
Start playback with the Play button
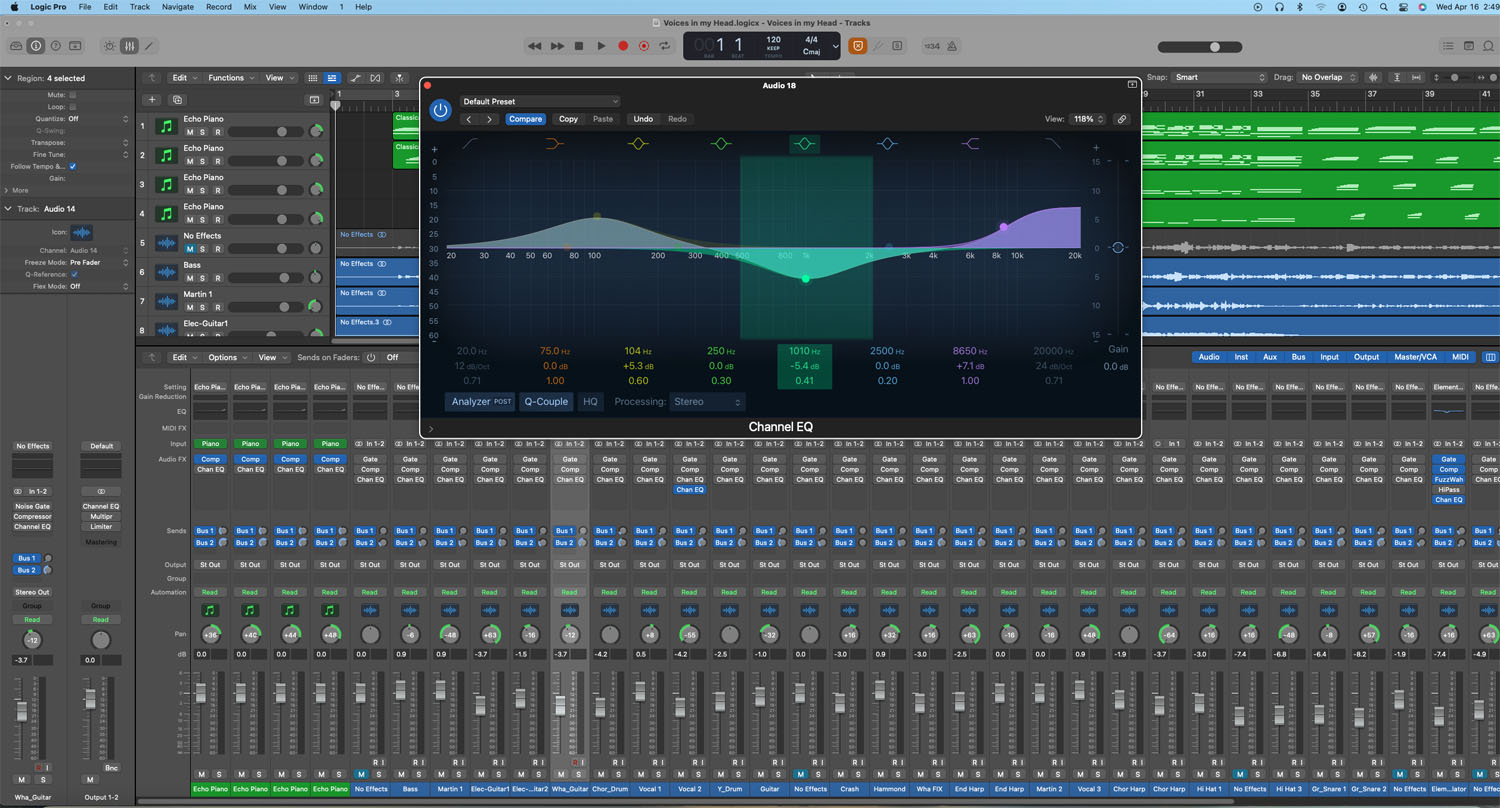pos(601,46)
